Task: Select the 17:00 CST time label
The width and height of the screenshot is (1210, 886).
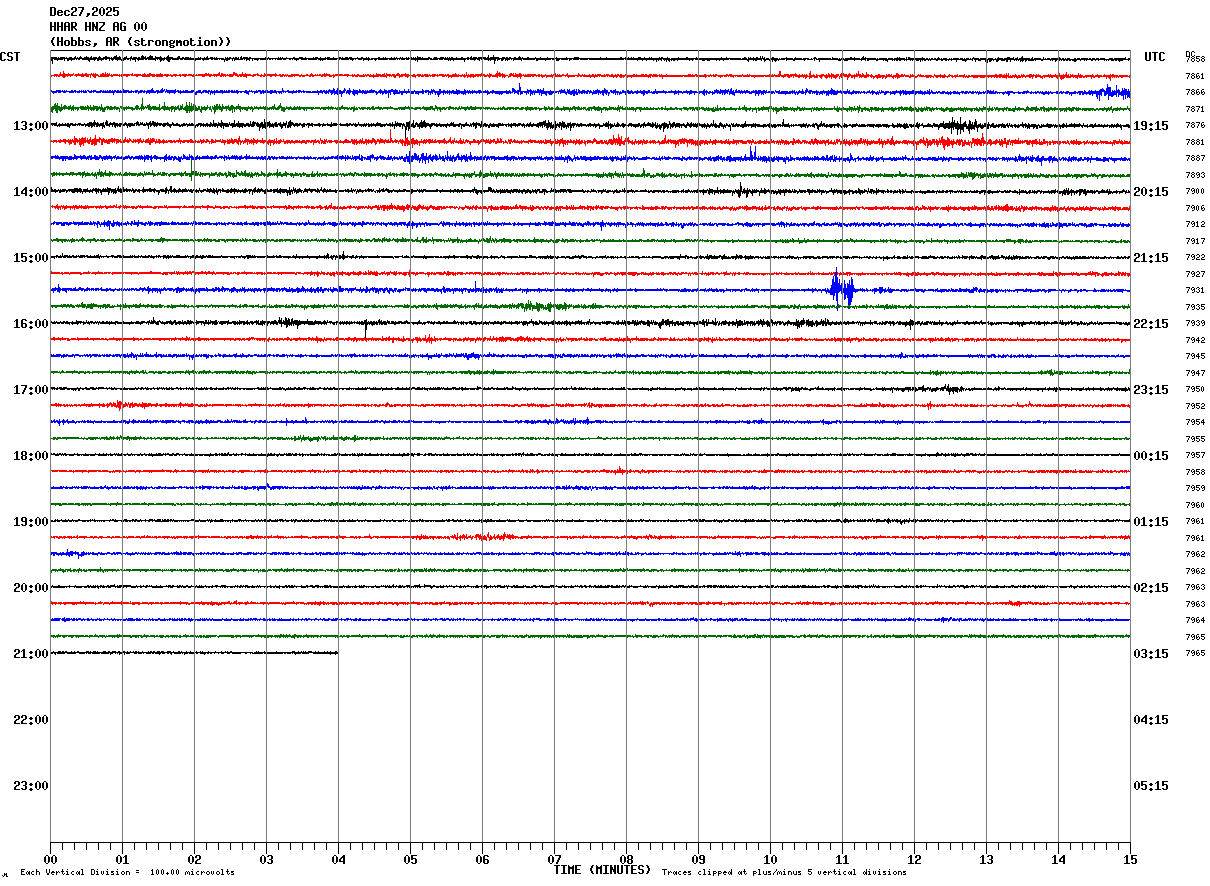Action: 30,390
